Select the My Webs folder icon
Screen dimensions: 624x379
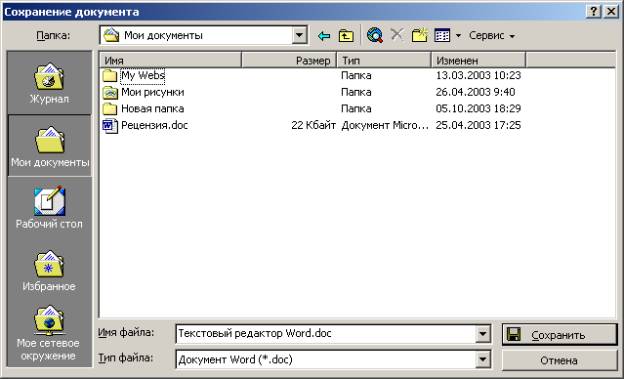tap(109, 75)
